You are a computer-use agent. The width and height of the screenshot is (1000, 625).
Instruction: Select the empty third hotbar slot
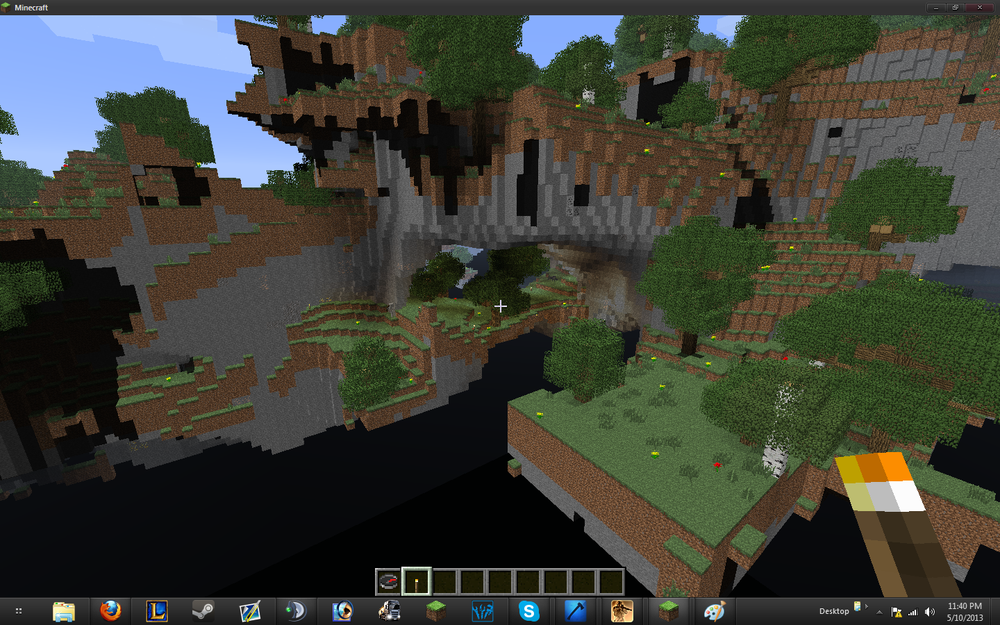(x=445, y=582)
